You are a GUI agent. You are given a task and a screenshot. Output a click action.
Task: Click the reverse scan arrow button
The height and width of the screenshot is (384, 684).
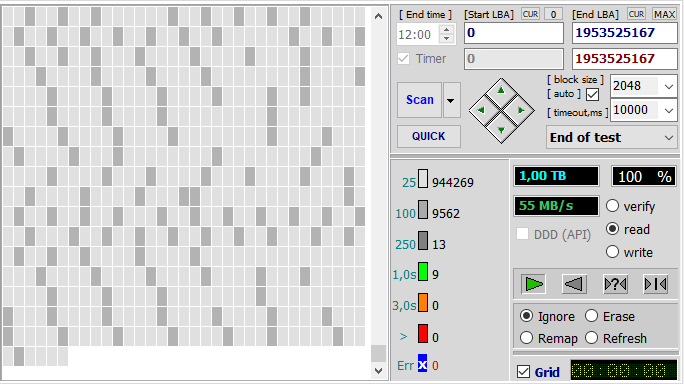click(574, 284)
